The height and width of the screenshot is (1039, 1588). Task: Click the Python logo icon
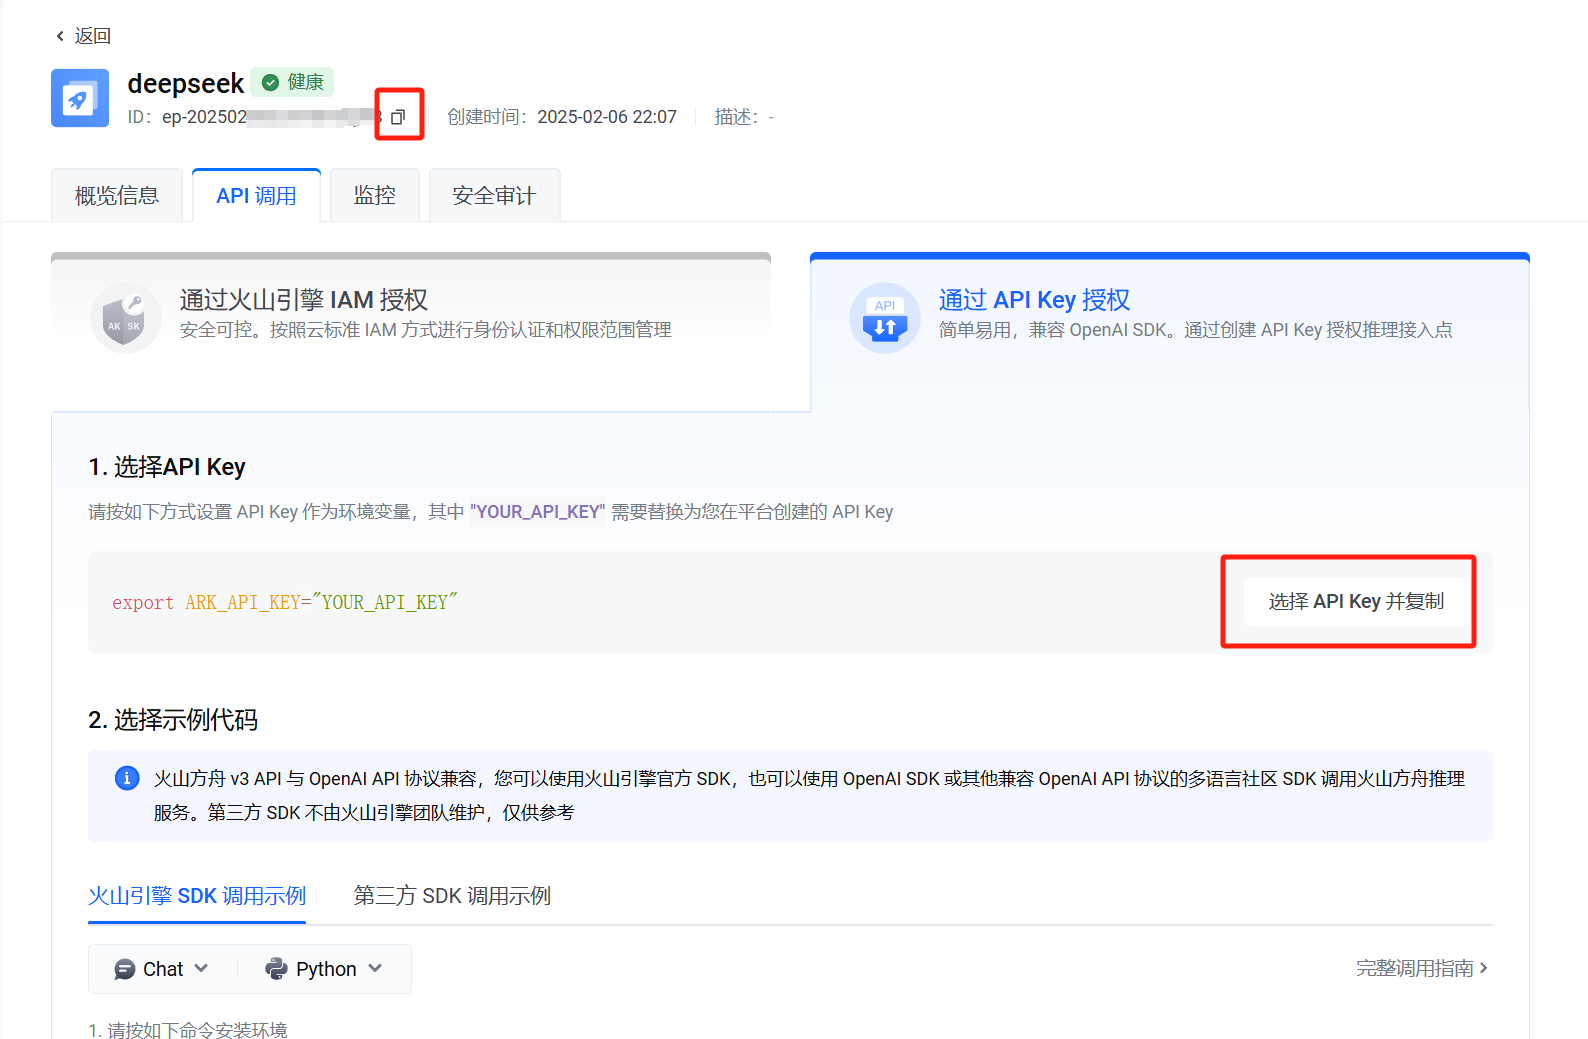point(276,969)
